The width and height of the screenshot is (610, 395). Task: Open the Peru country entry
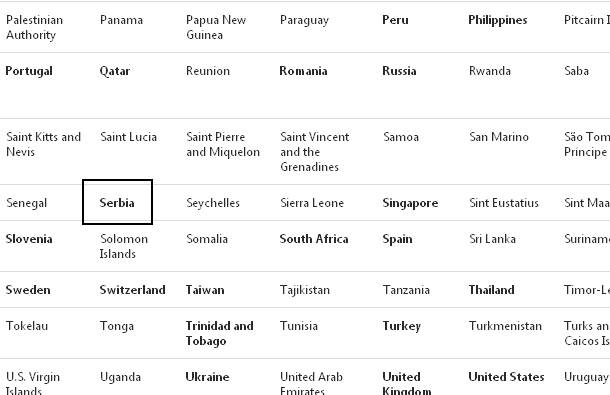click(395, 20)
